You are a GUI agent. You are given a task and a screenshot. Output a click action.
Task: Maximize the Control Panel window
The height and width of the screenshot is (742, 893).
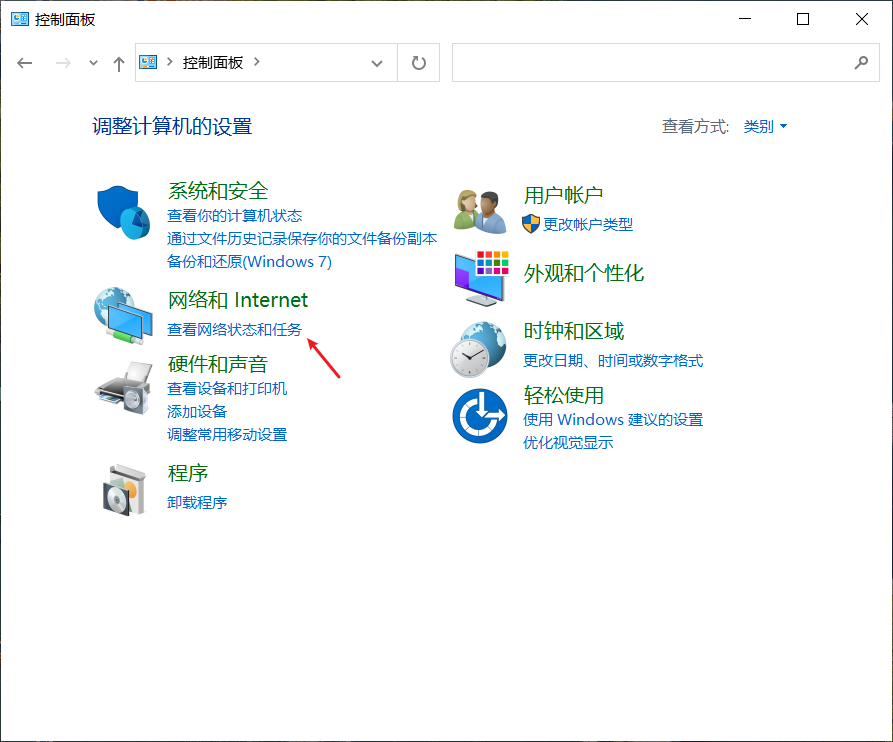802,19
